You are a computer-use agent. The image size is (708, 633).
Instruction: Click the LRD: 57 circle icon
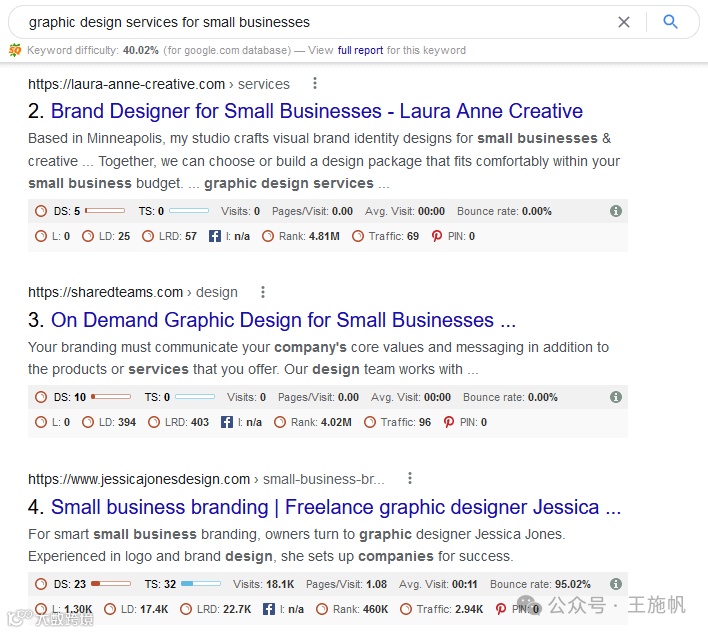point(148,236)
